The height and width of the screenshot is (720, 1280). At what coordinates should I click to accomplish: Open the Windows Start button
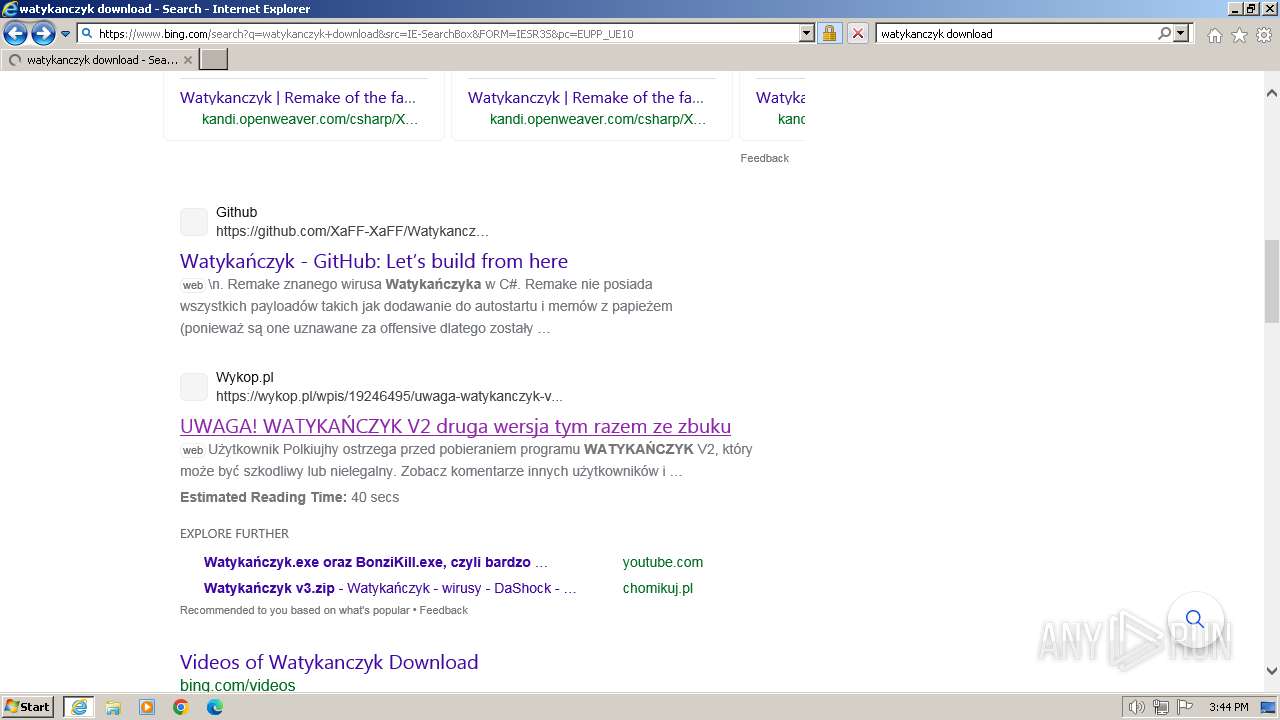pyautogui.click(x=28, y=707)
